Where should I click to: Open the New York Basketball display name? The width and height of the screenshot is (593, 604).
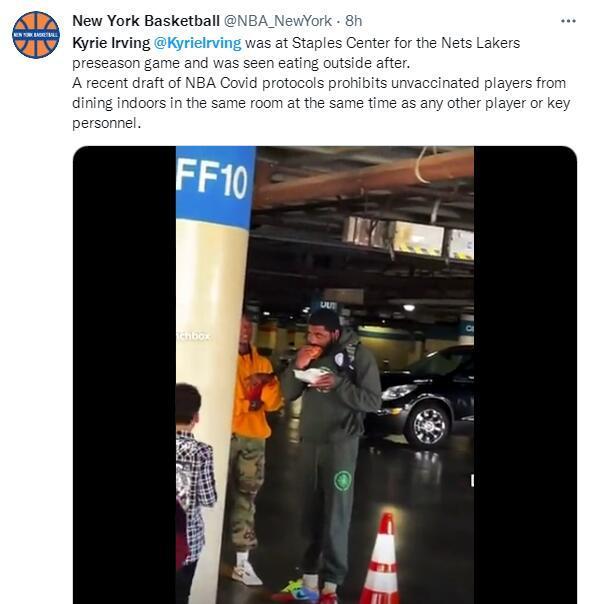click(x=146, y=21)
